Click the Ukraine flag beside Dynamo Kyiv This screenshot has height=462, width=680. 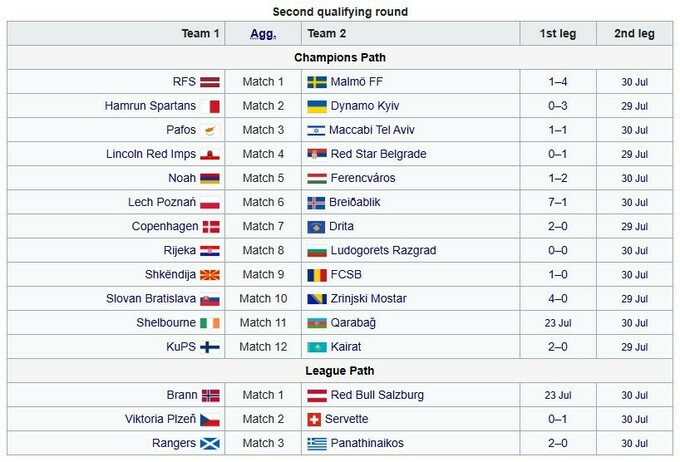pyautogui.click(x=316, y=106)
